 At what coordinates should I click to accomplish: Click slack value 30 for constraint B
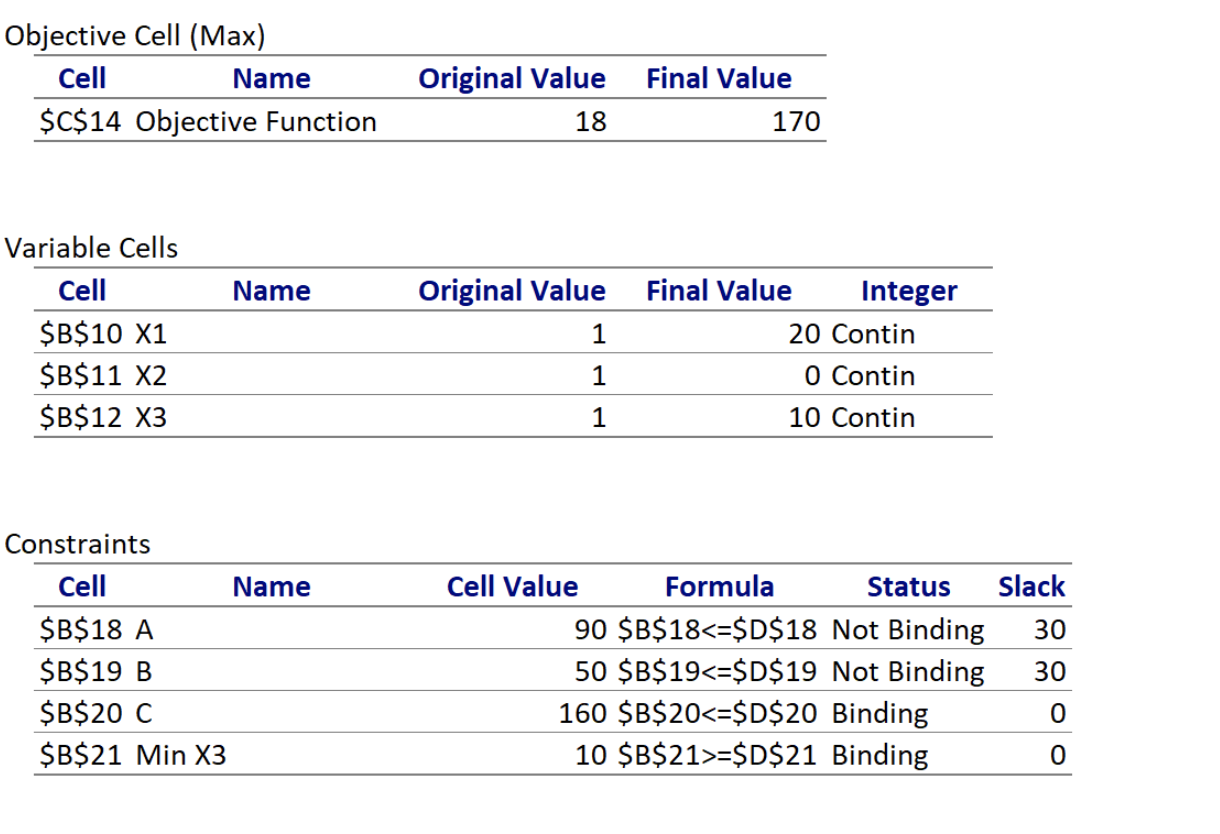[x=1050, y=671]
